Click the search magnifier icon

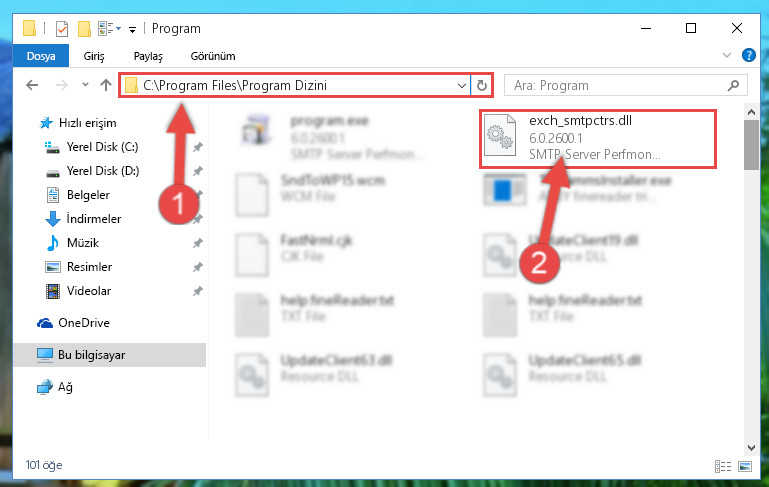click(734, 86)
